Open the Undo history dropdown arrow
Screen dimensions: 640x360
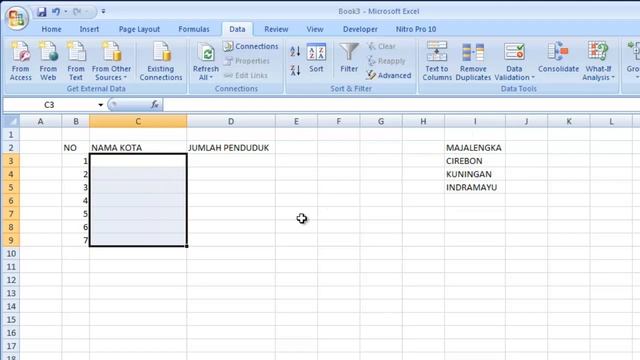click(x=66, y=11)
